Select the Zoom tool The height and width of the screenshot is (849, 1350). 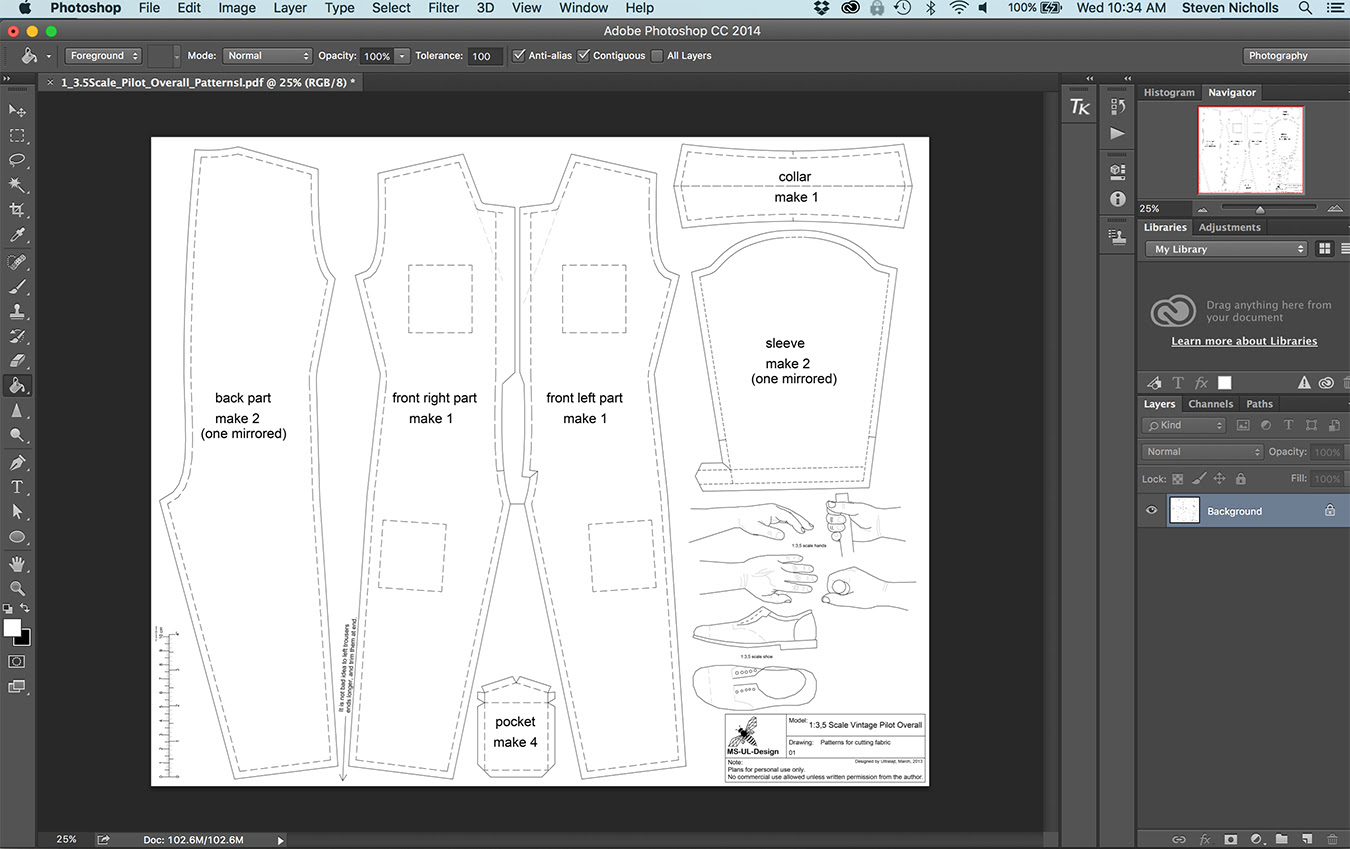coord(17,589)
